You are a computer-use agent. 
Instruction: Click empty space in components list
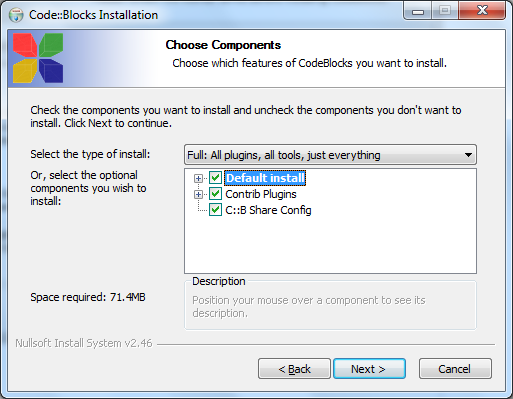coord(330,245)
